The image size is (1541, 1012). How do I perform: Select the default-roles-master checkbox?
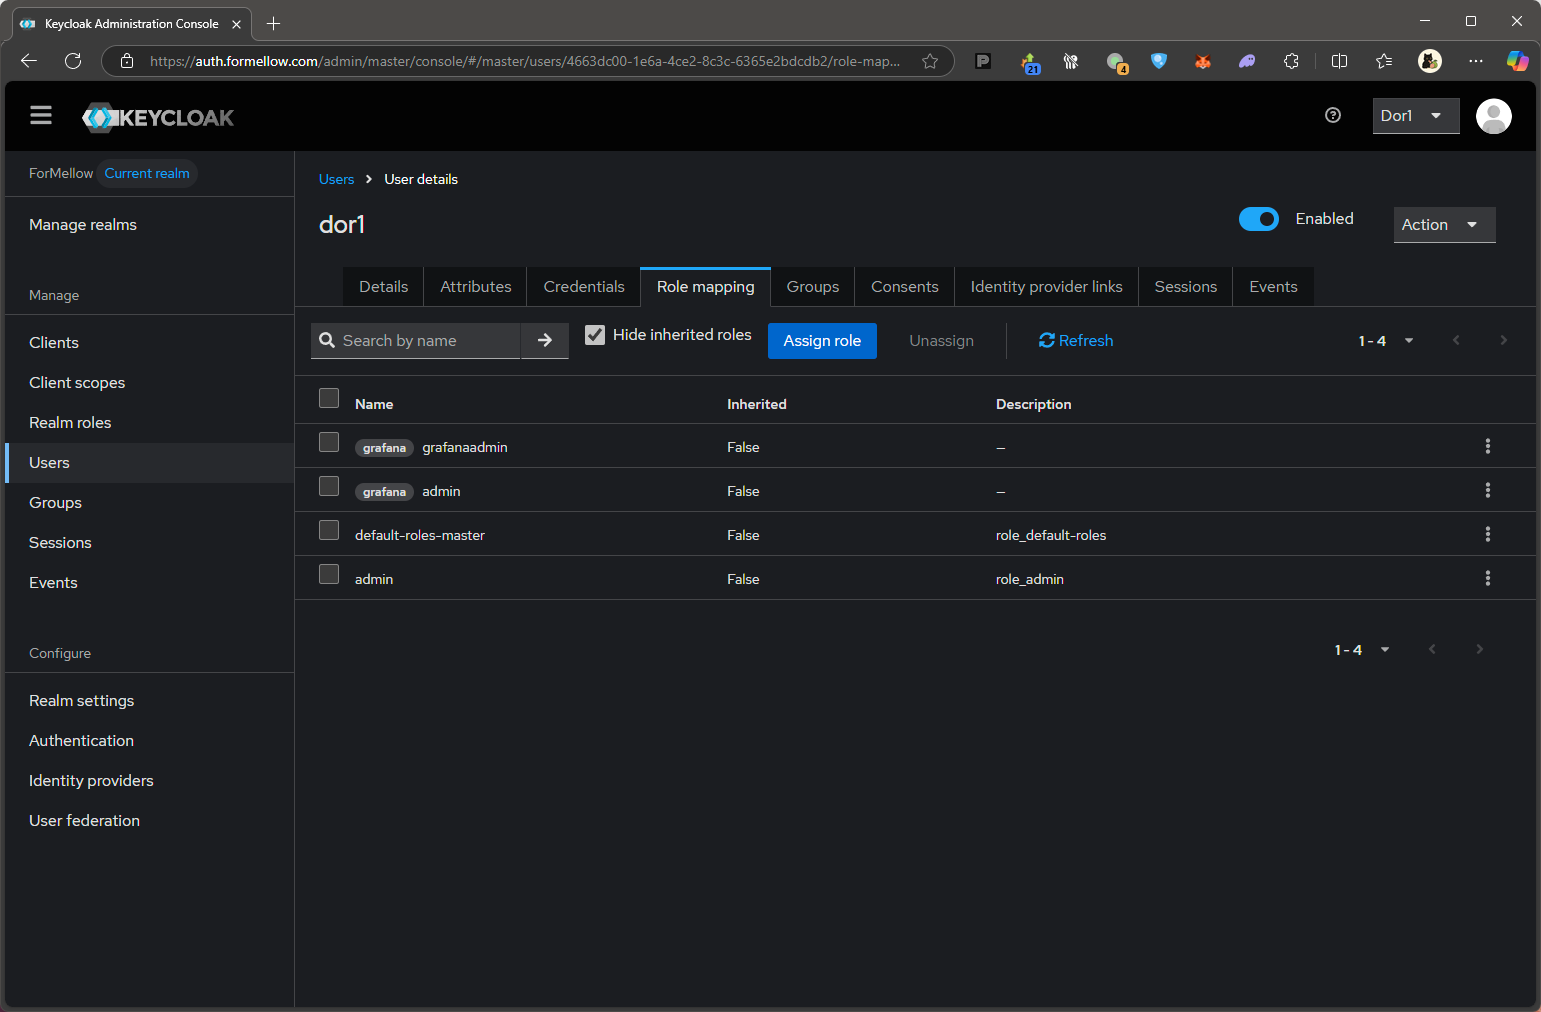point(329,530)
